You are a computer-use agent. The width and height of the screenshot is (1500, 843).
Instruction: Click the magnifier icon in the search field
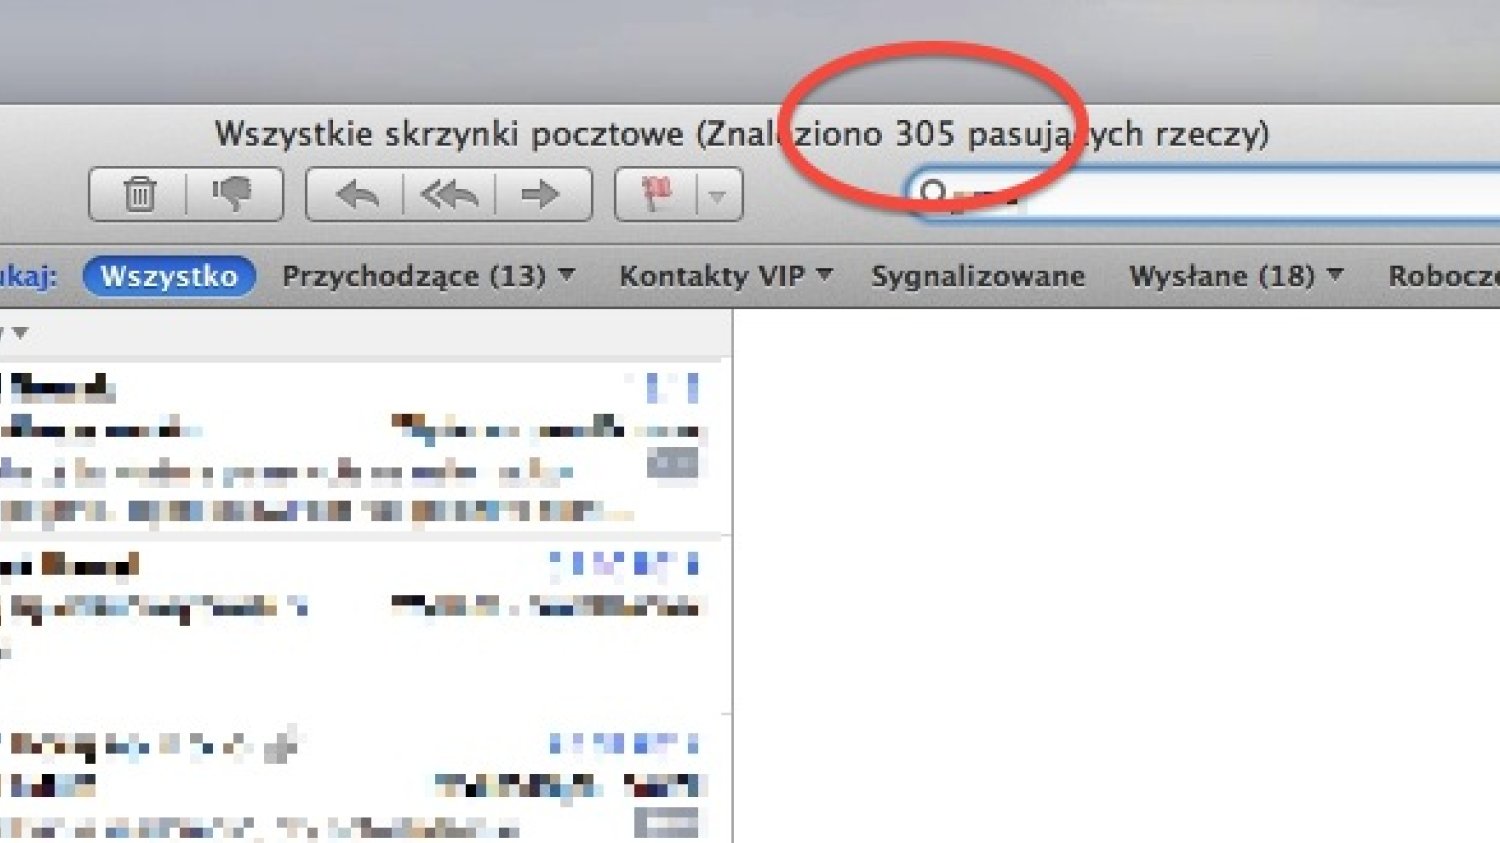pyautogui.click(x=932, y=192)
